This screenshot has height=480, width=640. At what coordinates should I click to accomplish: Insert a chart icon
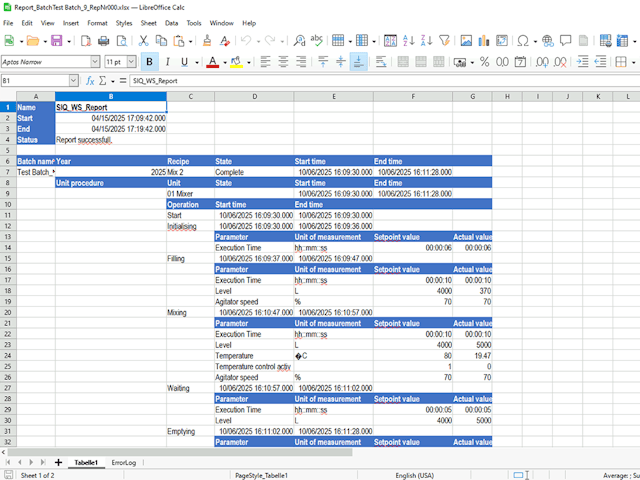click(x=484, y=40)
